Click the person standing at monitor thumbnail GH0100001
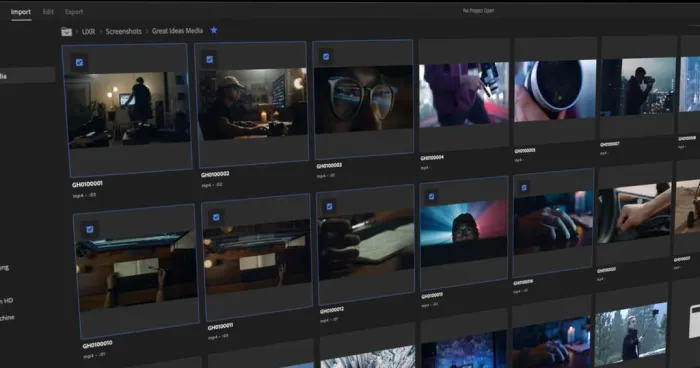 [x=127, y=110]
